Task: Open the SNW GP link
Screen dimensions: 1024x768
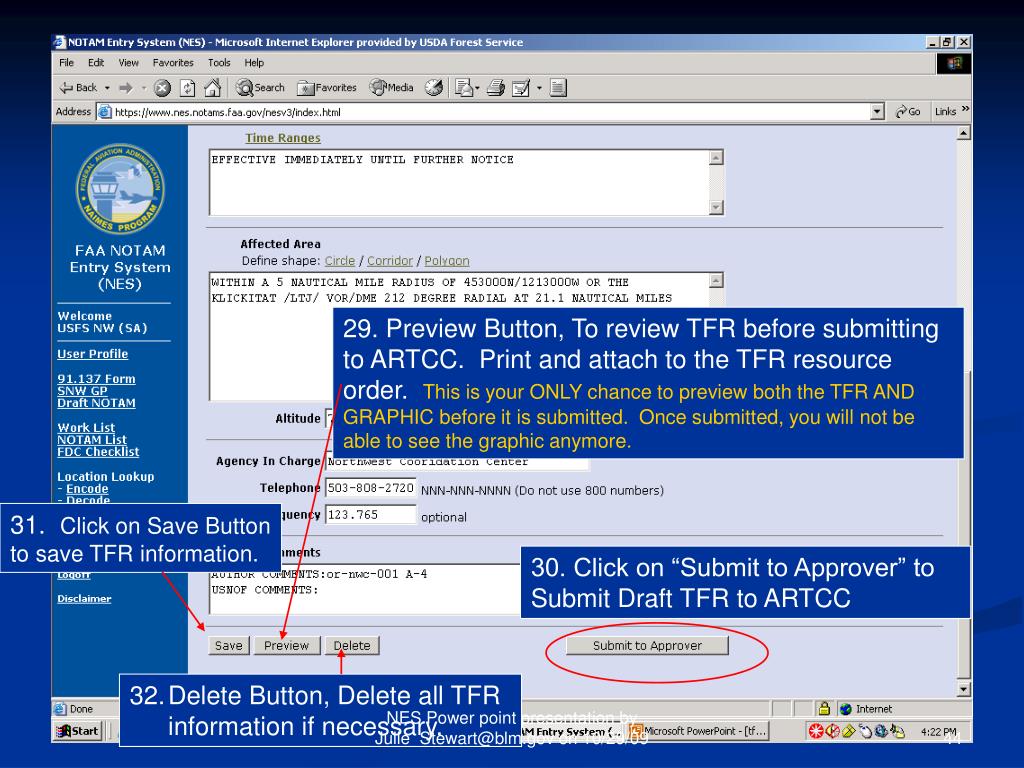Action: [82, 391]
